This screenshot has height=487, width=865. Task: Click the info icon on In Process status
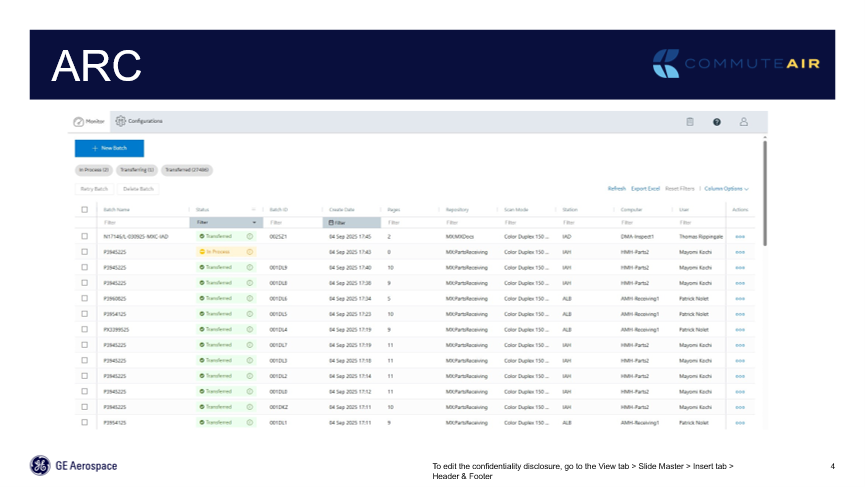tap(249, 252)
